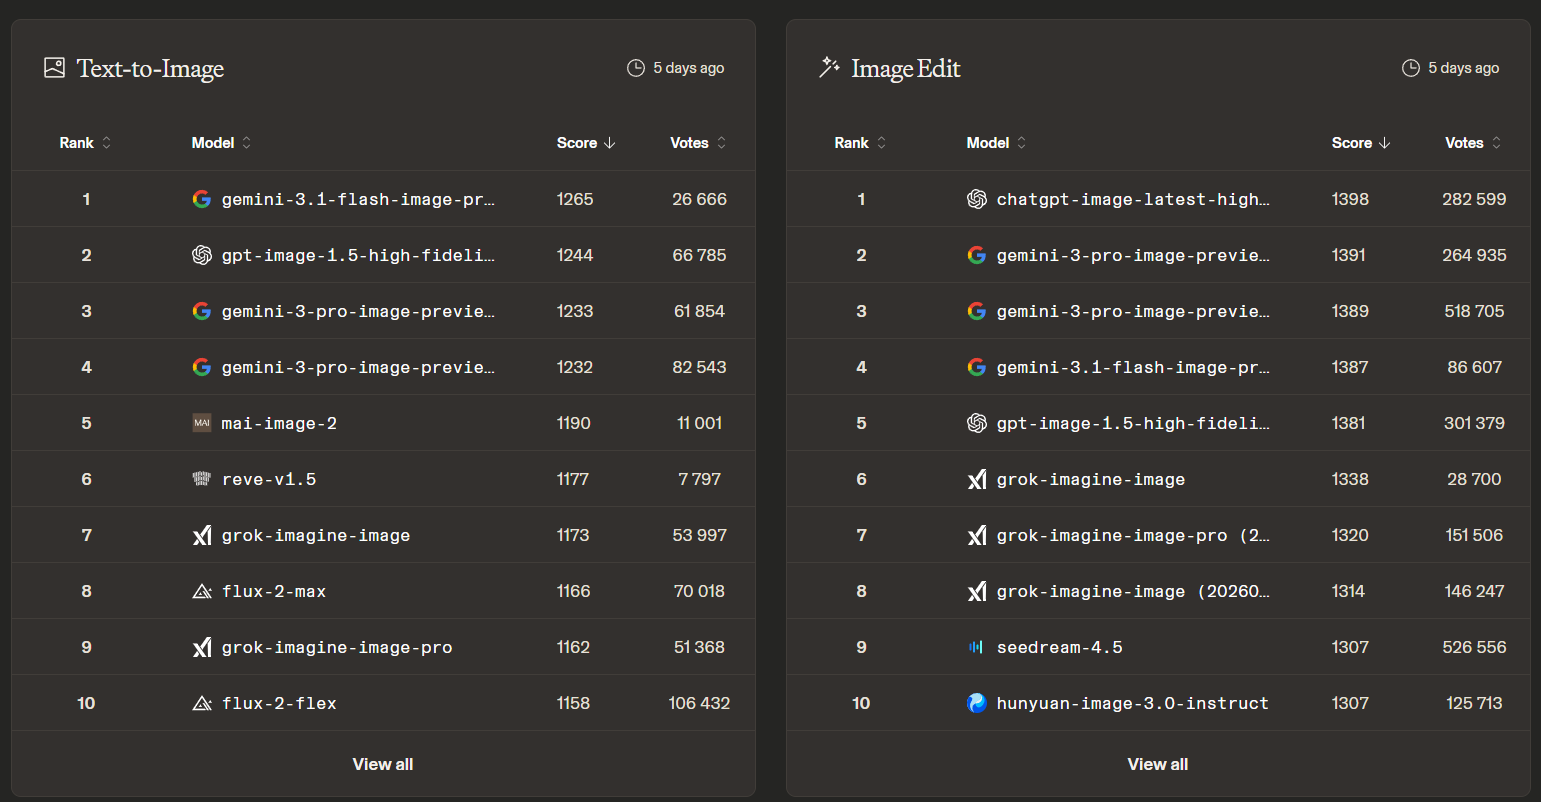Click votes value 7 797 for reve-v1.5
This screenshot has height=802, width=1541.
point(699,479)
